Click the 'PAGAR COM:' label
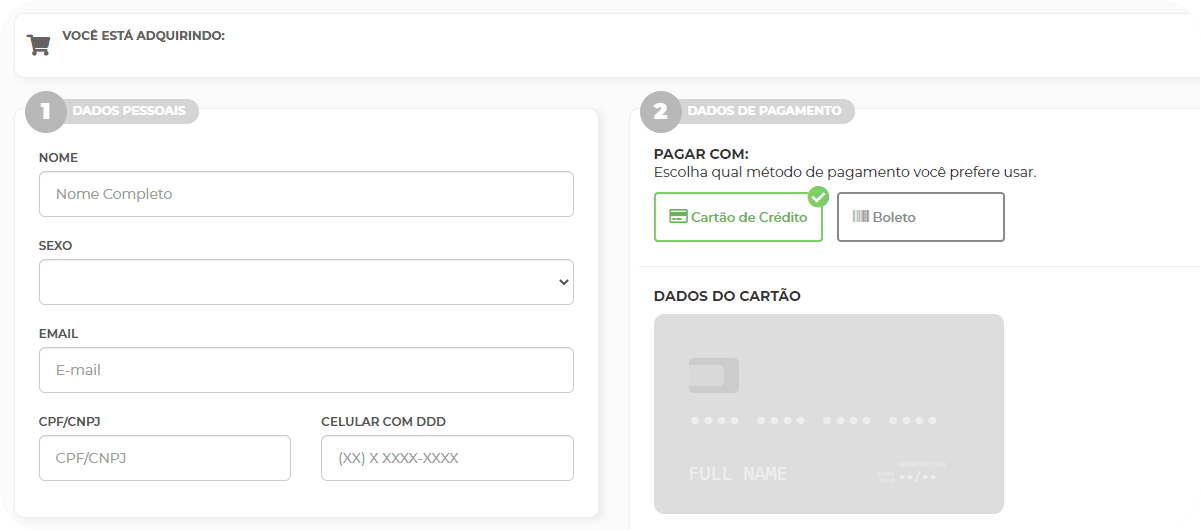The height and width of the screenshot is (531, 1201). click(701, 154)
